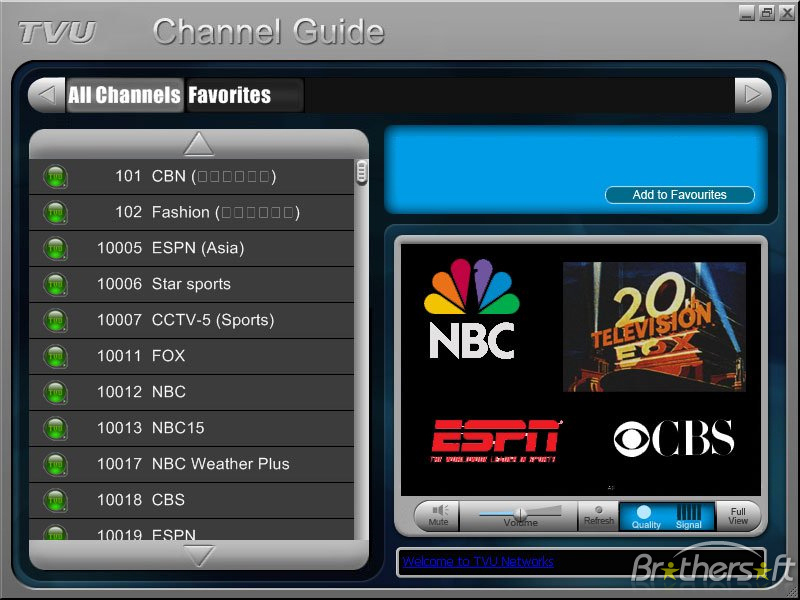The image size is (800, 600).
Task: Restore the Channel Guide window size
Action: (767, 13)
